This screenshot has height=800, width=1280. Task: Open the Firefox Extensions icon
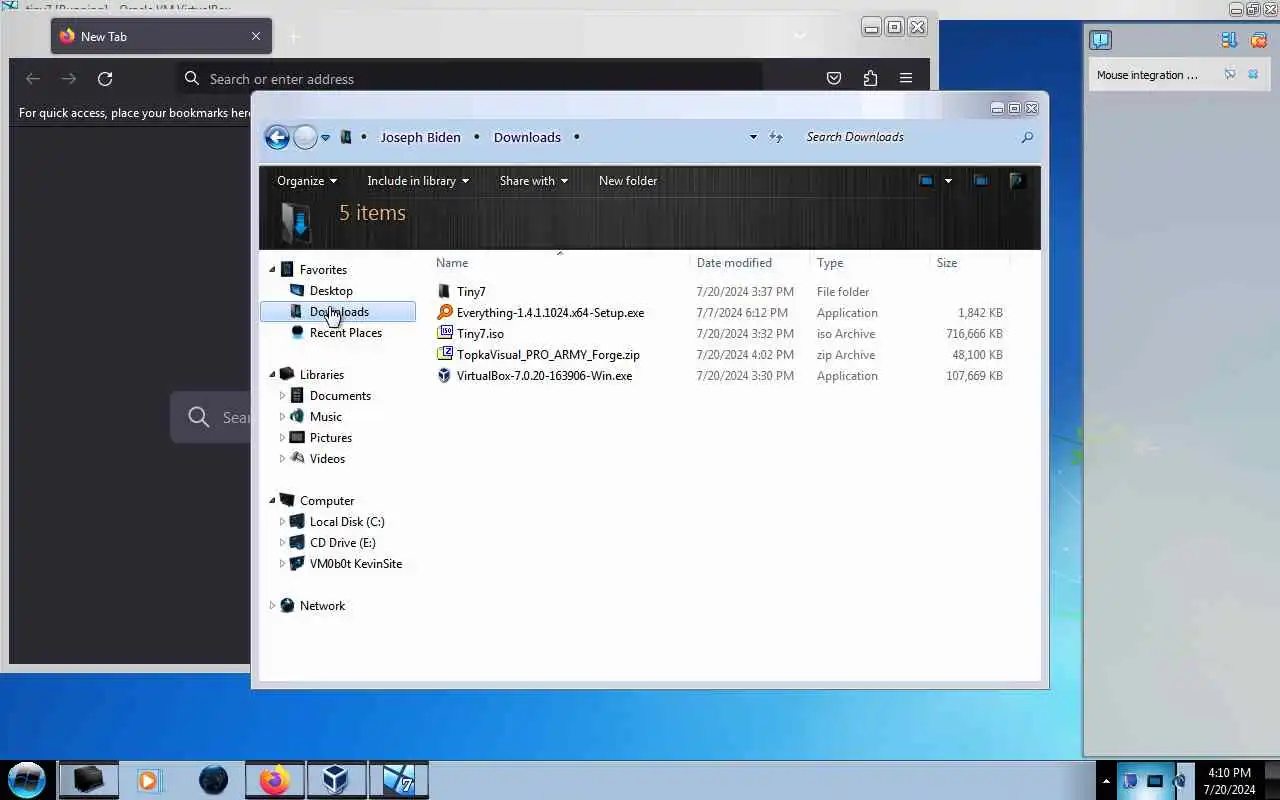point(870,78)
